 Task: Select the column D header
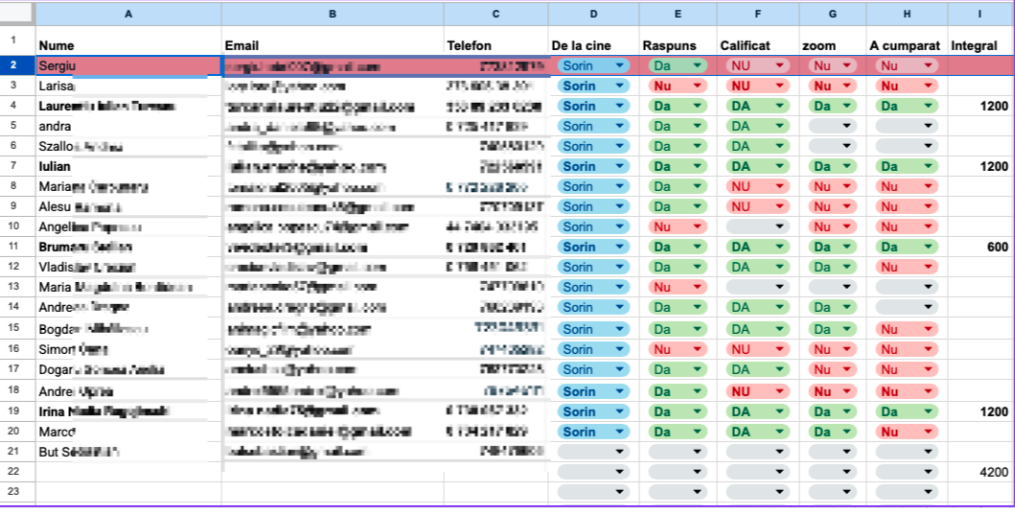594,14
